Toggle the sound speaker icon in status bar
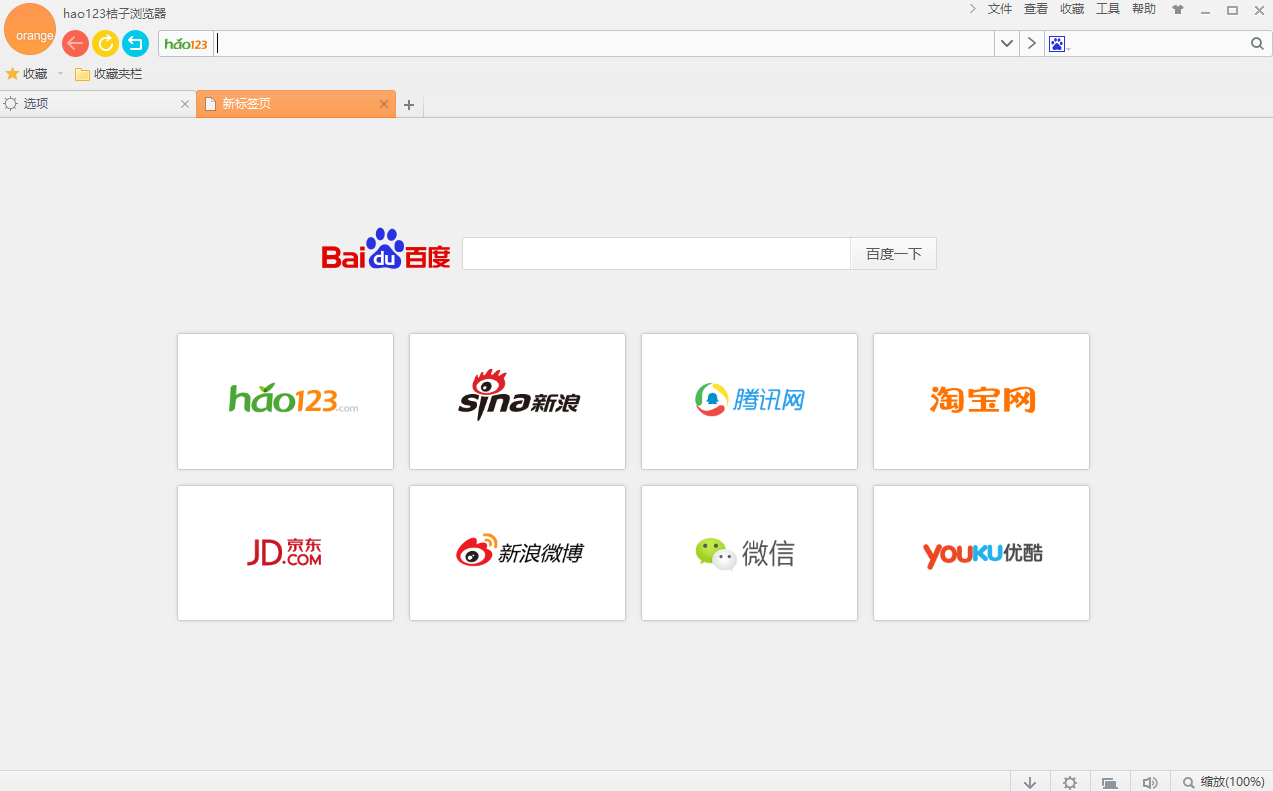 (x=1150, y=782)
